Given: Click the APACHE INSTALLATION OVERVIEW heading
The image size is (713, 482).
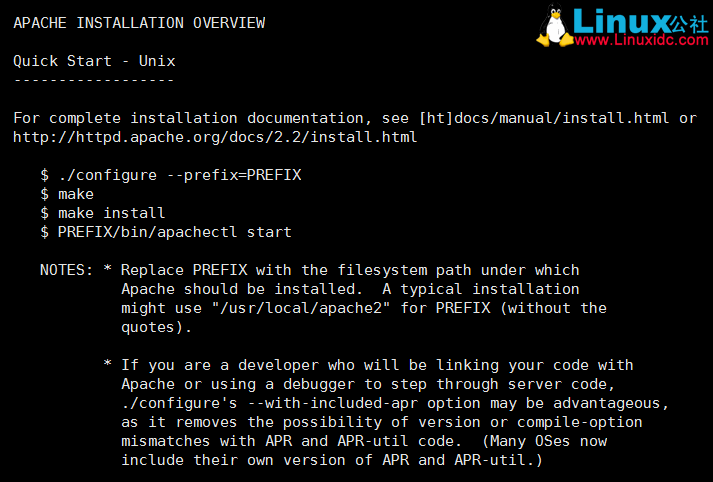Looking at the screenshot, I should [x=139, y=23].
